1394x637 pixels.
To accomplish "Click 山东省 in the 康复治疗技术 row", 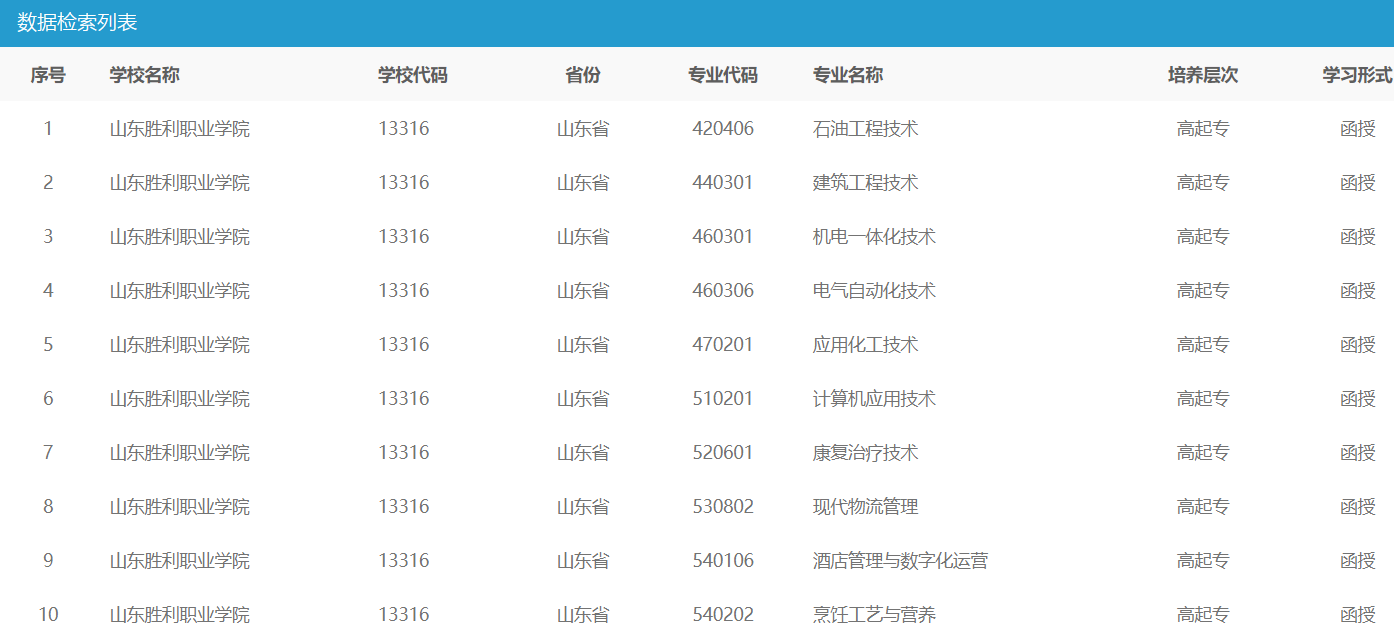I will (x=583, y=453).
